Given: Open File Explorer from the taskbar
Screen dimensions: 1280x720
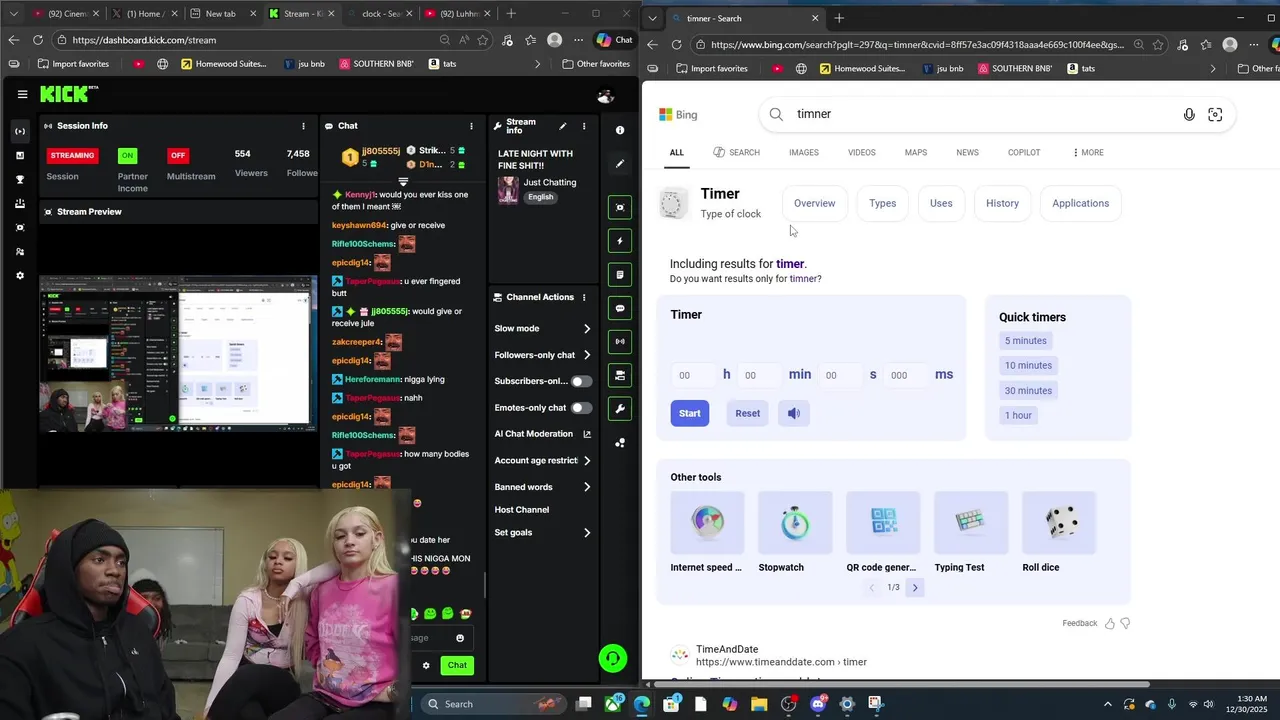Looking at the screenshot, I should 758,704.
